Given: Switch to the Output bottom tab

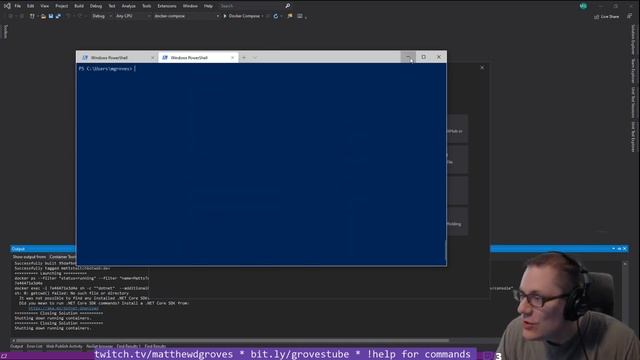Looking at the screenshot, I should click(x=17, y=346).
